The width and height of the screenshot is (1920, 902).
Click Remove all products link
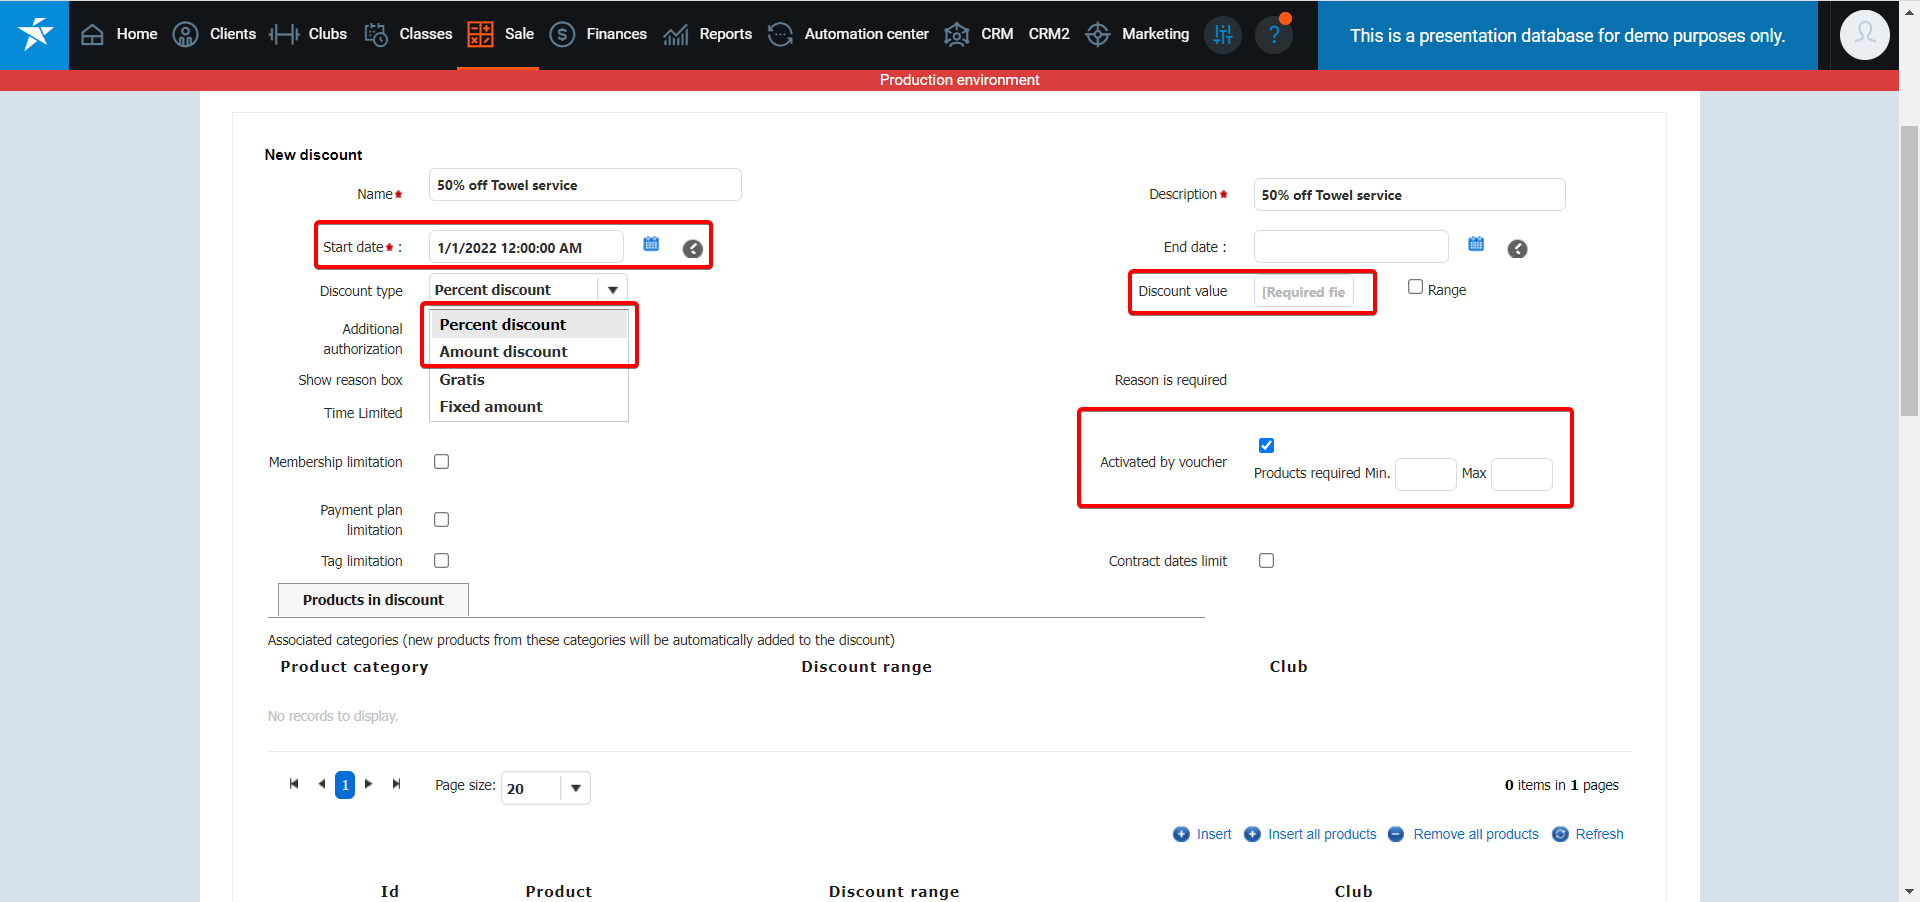tap(1475, 834)
